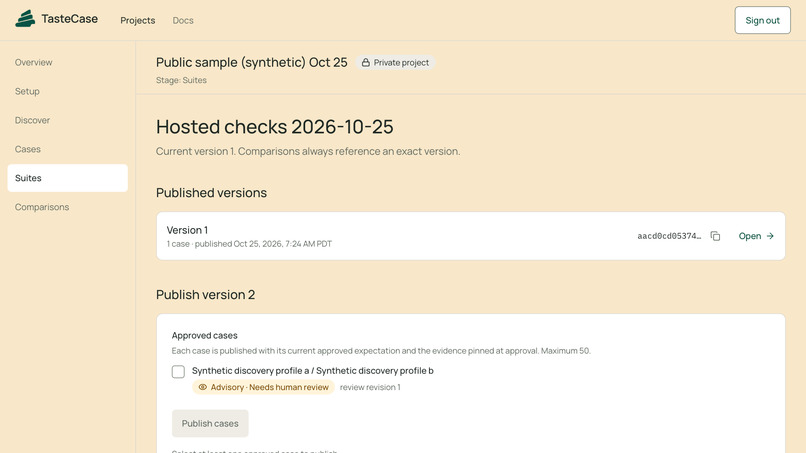Click the Private project badge

(395, 63)
